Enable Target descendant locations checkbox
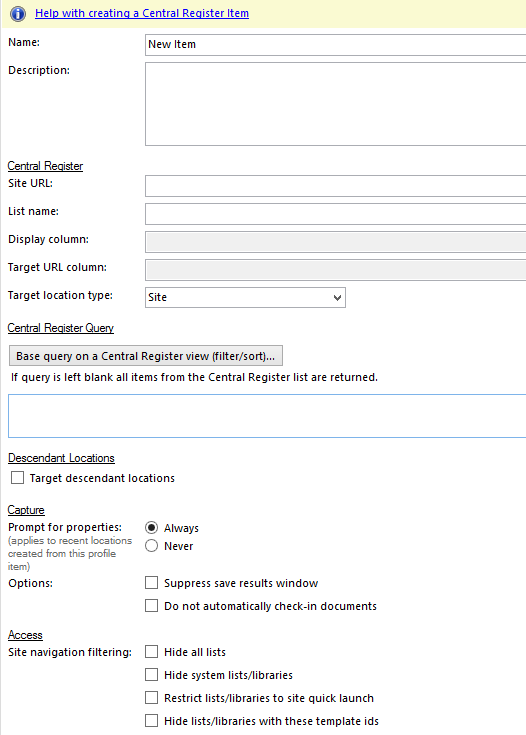This screenshot has height=735, width=526. [17, 478]
